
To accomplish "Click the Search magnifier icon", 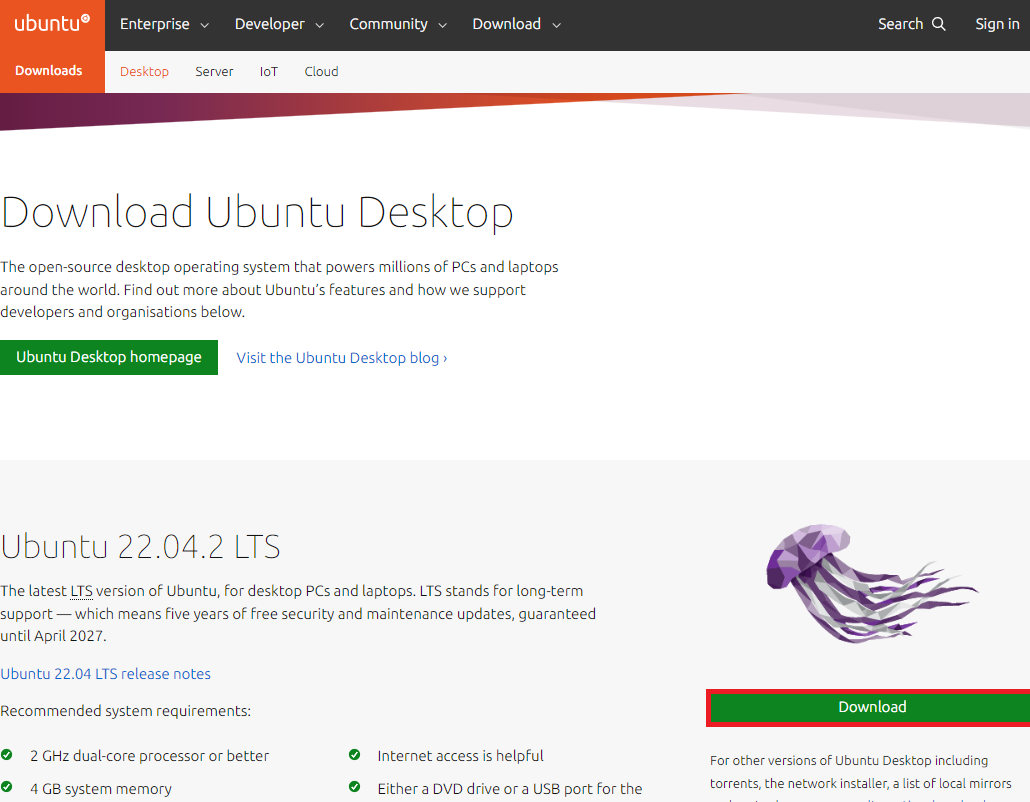I will point(939,24).
